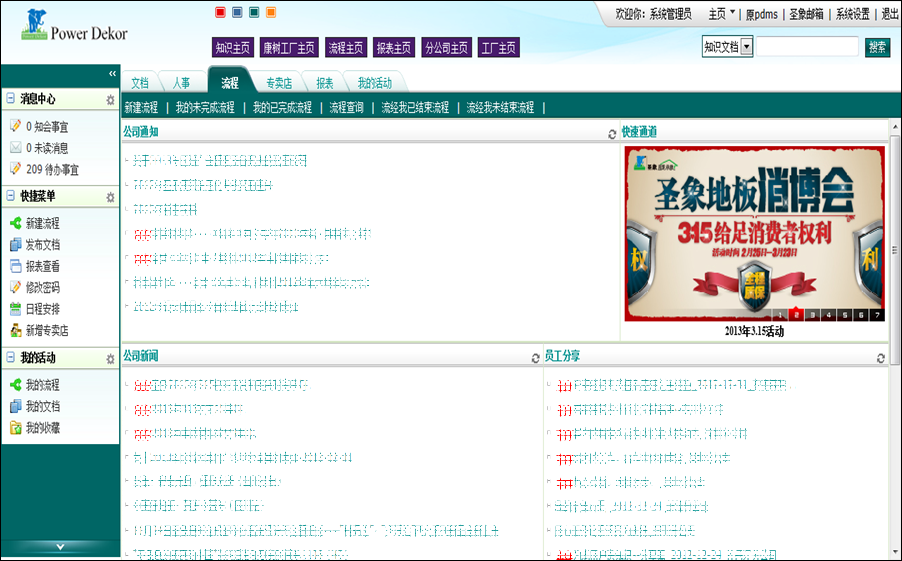Select banner slide number 1
902x561 pixels.
[x=779, y=315]
